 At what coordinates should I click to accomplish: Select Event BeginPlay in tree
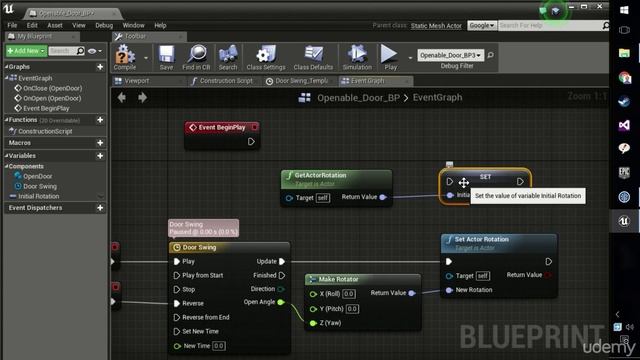coord(46,109)
